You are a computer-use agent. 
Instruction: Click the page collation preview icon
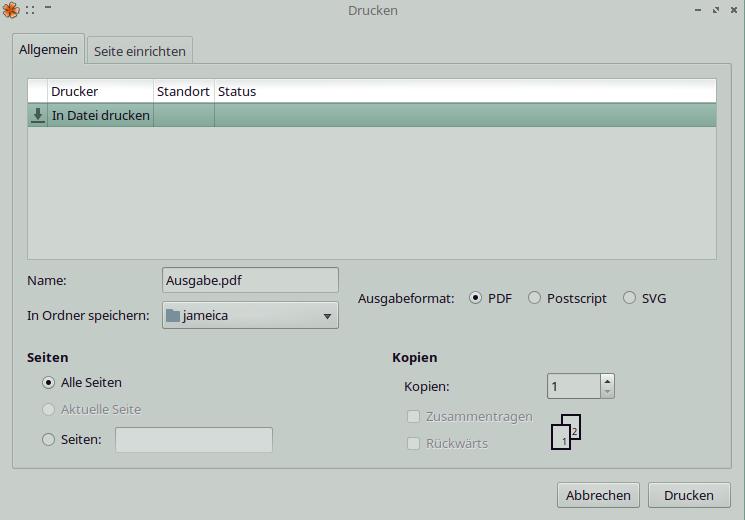point(566,432)
